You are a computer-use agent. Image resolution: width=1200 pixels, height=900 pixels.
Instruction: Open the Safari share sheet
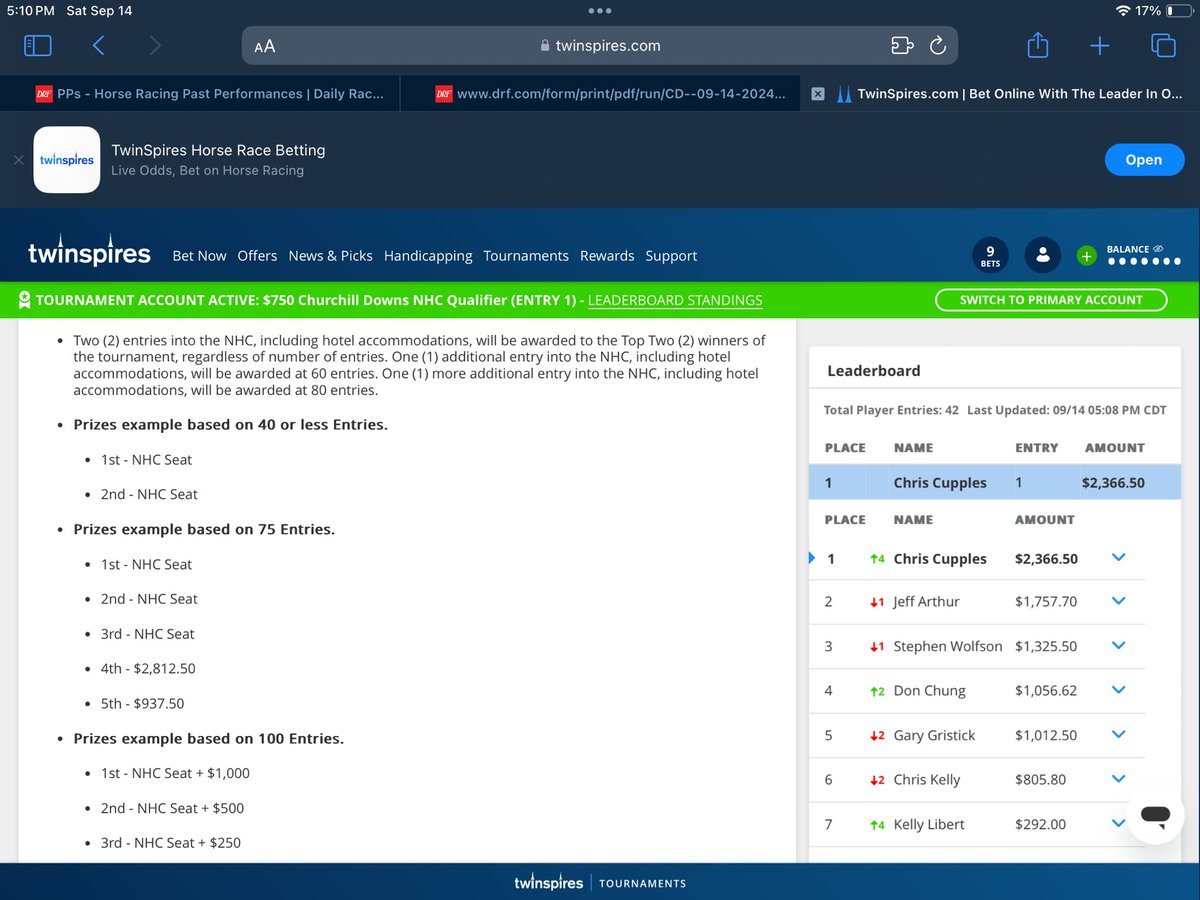pos(1038,45)
